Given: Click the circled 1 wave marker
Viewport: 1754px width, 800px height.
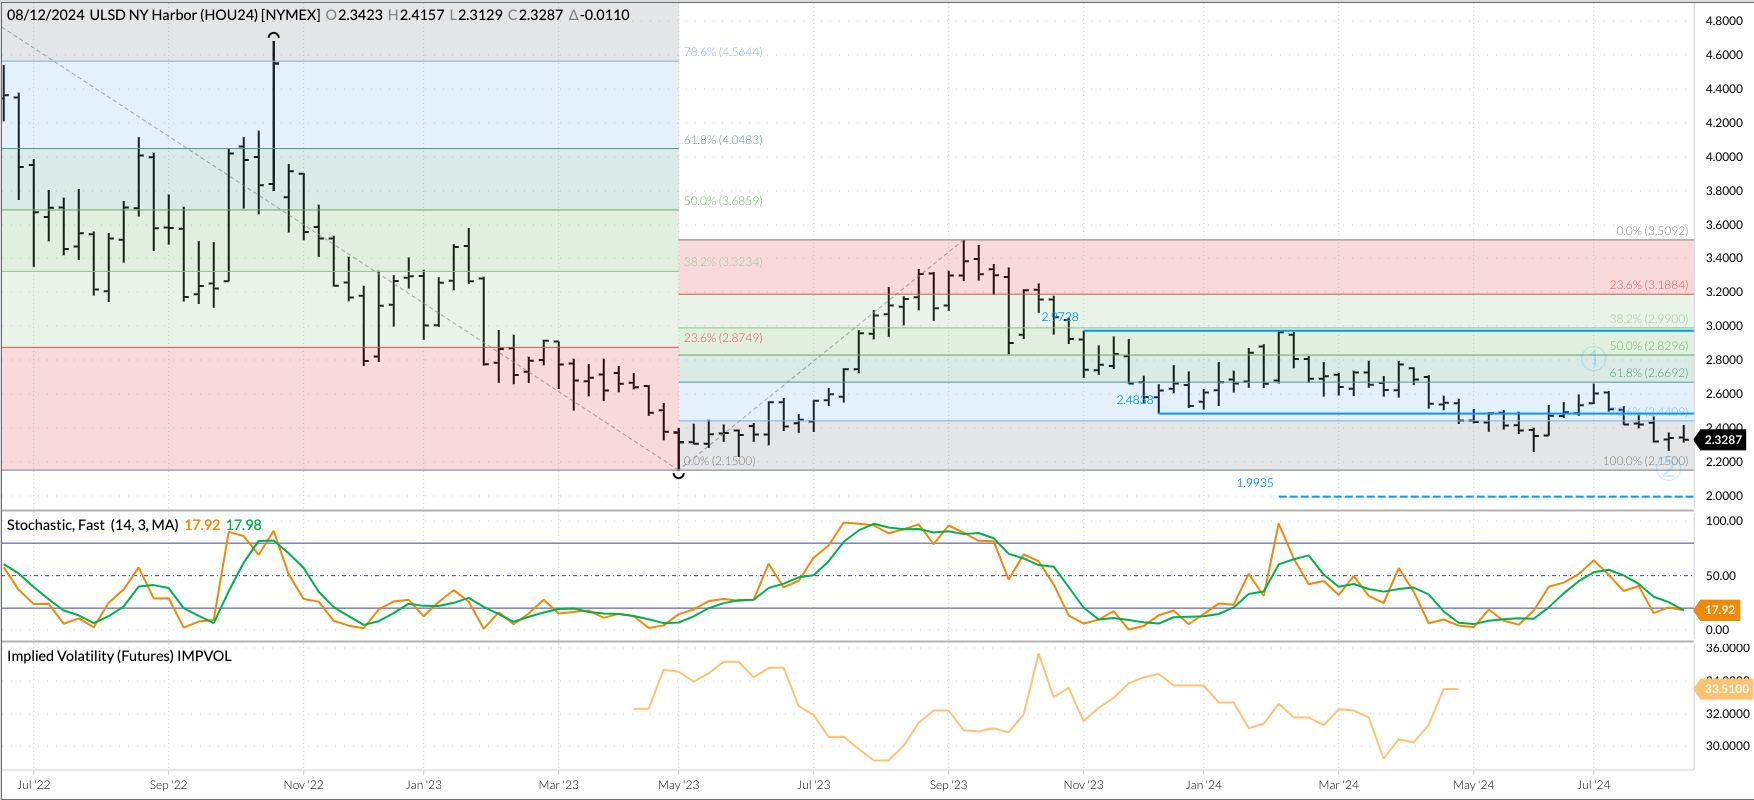Looking at the screenshot, I should coord(1593,358).
